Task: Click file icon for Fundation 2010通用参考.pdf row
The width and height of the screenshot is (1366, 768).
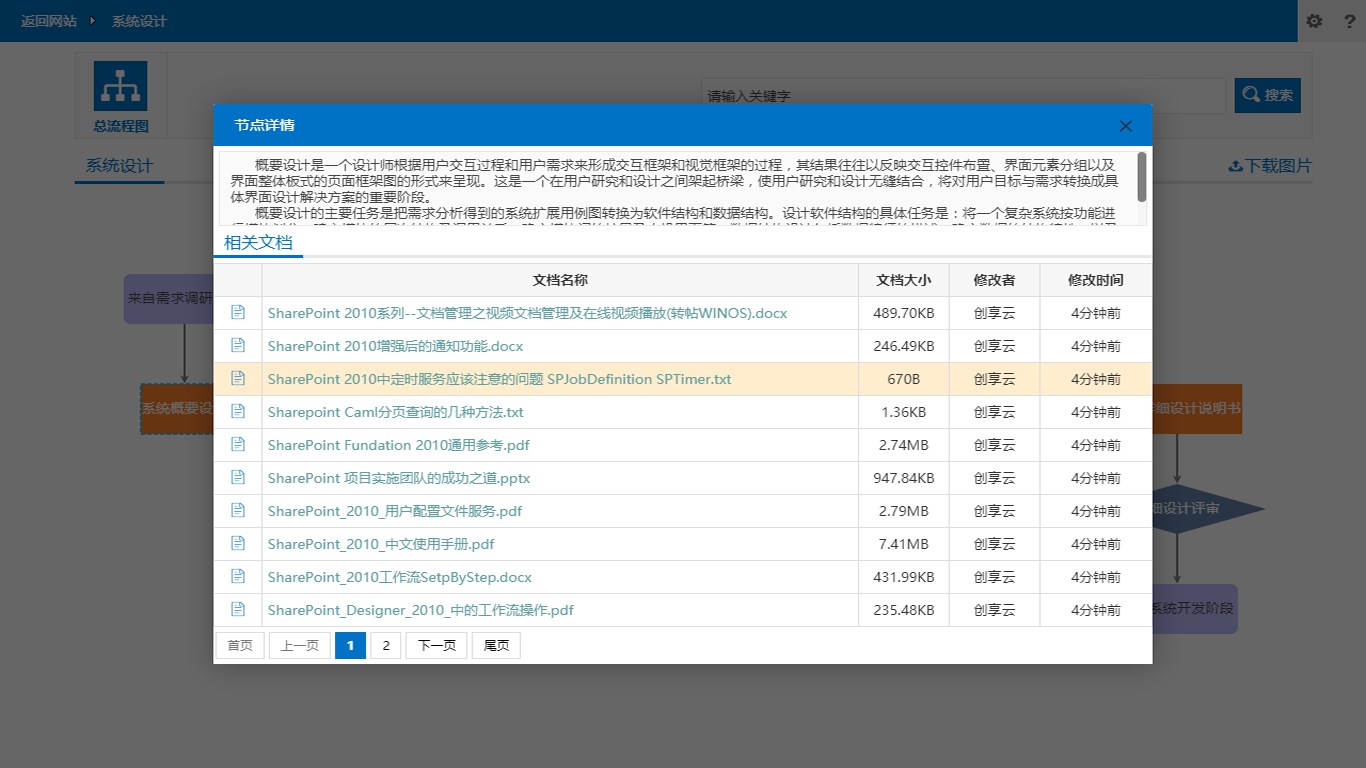Action: click(x=238, y=444)
